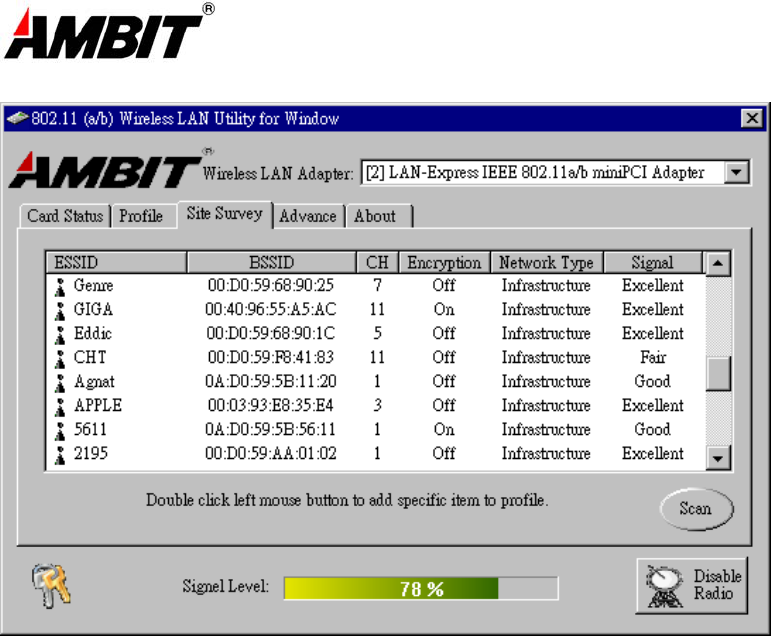The image size is (771, 636).
Task: Click the satellite dish antenna icon
Action: tap(665, 586)
